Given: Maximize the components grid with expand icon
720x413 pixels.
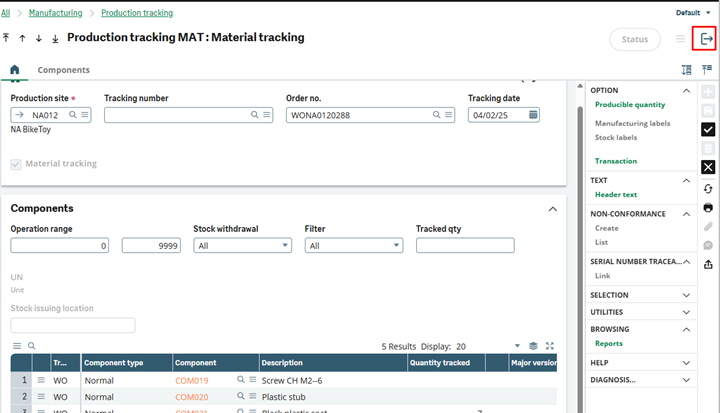Looking at the screenshot, I should [x=550, y=346].
